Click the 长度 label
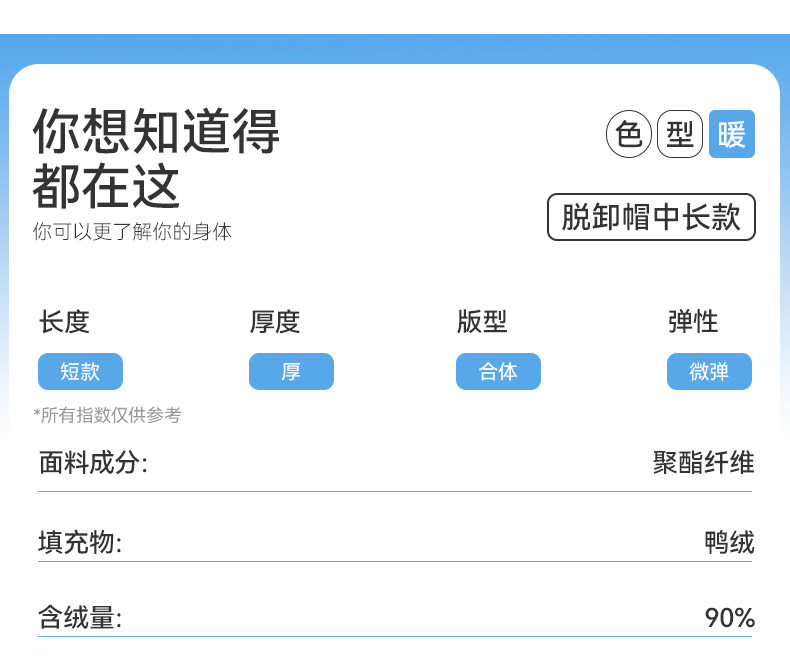This screenshot has width=790, height=664. pos(64,322)
